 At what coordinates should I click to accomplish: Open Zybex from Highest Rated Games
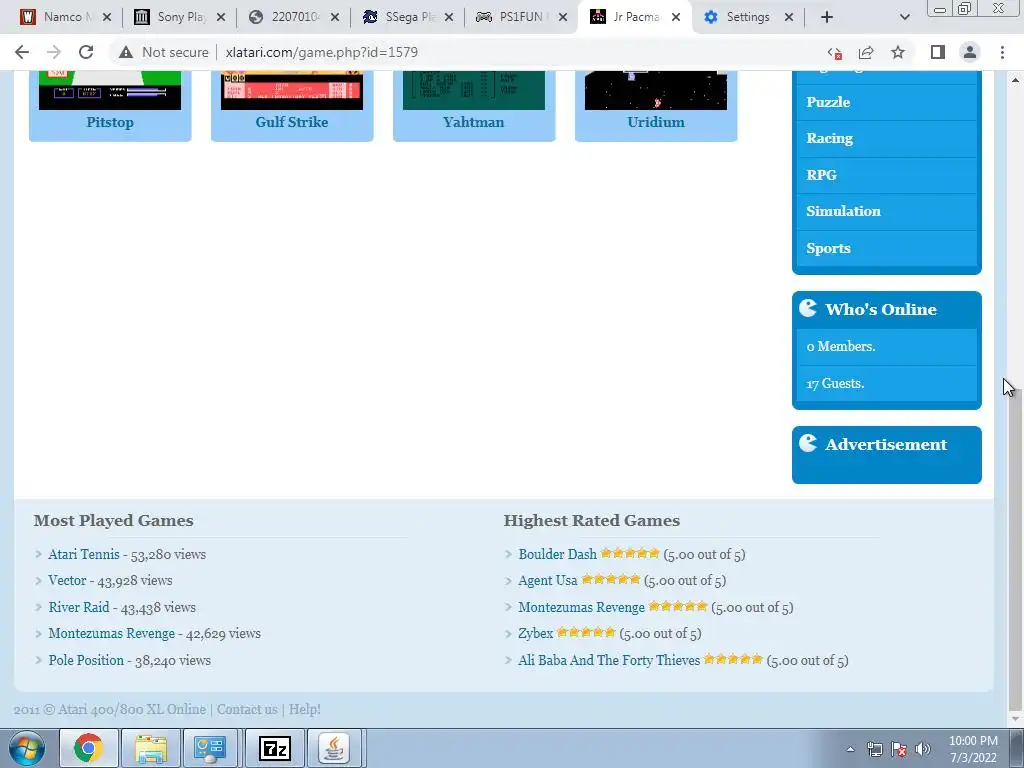[x=536, y=633]
